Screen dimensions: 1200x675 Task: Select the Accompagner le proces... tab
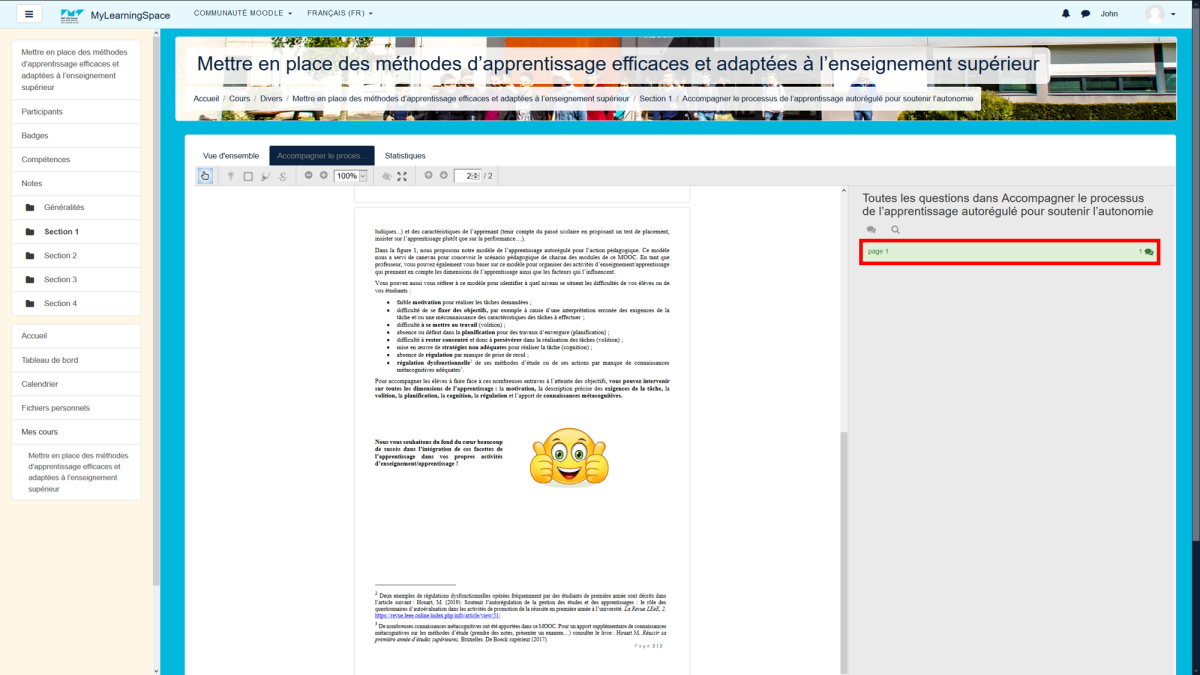coord(321,156)
